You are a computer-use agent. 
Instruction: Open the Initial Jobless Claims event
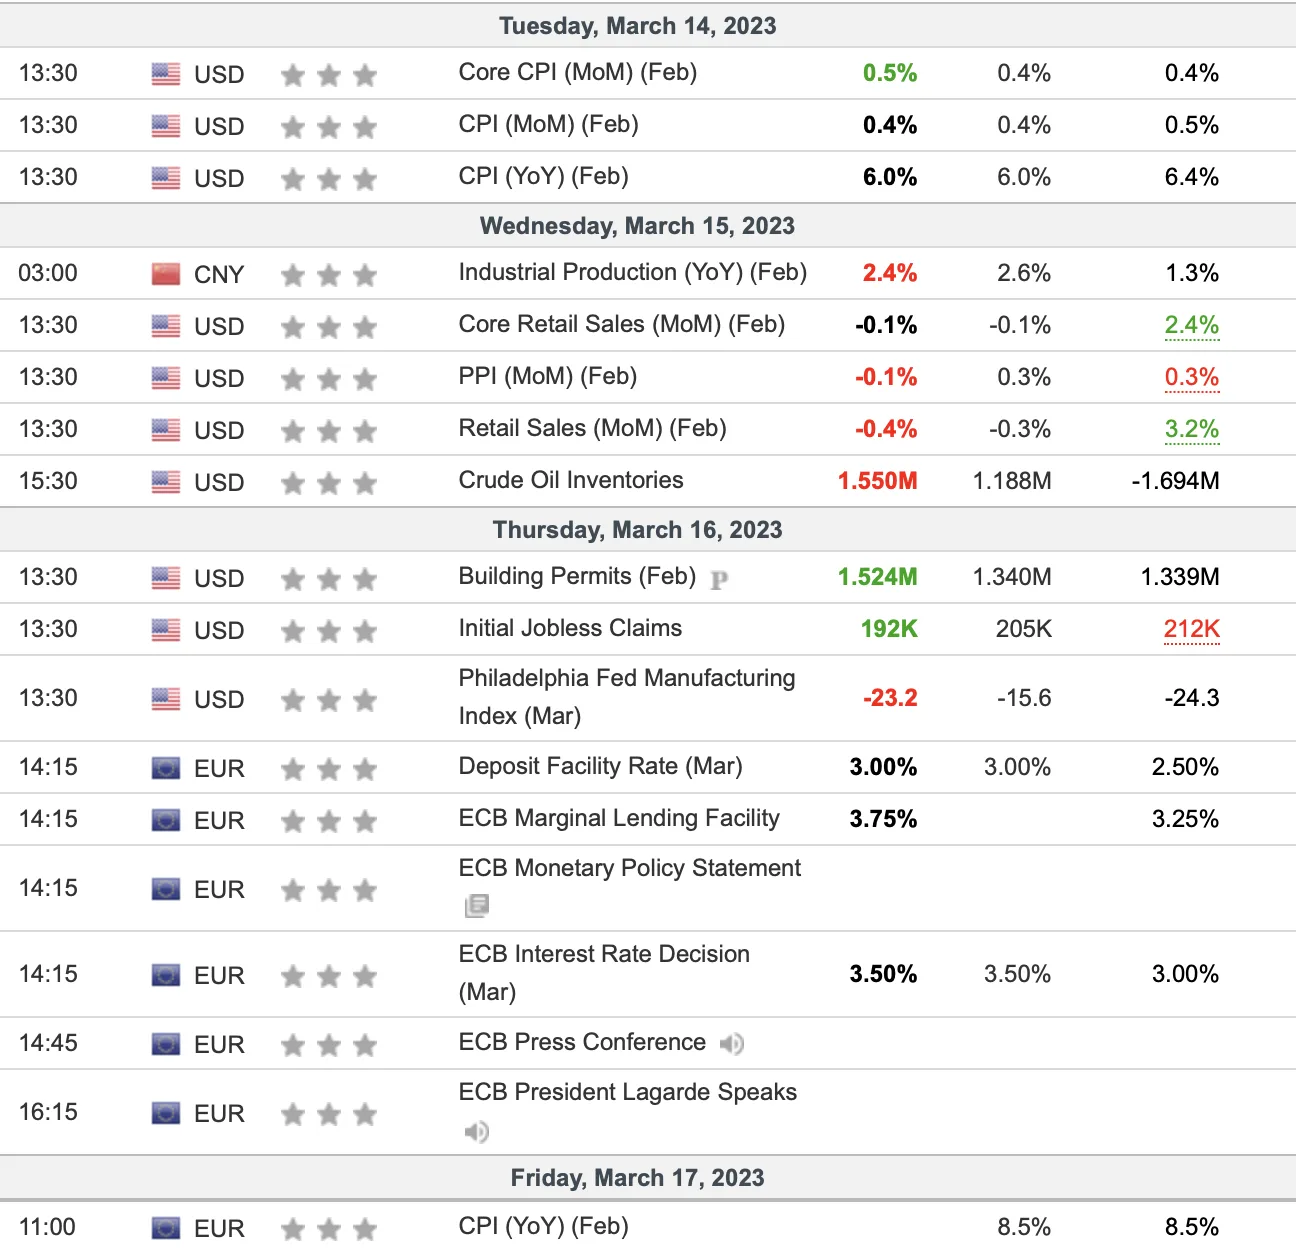point(570,628)
